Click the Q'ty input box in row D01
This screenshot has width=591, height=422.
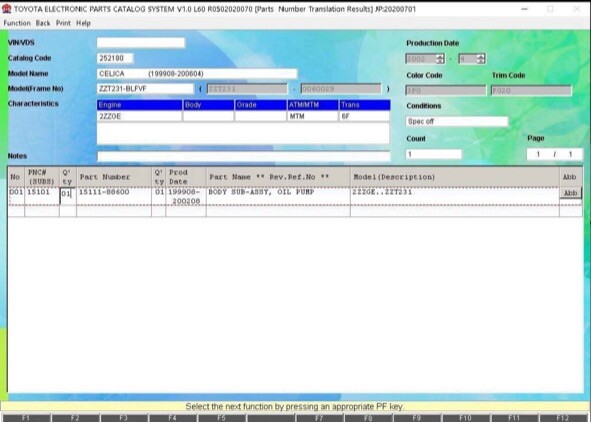pos(67,196)
